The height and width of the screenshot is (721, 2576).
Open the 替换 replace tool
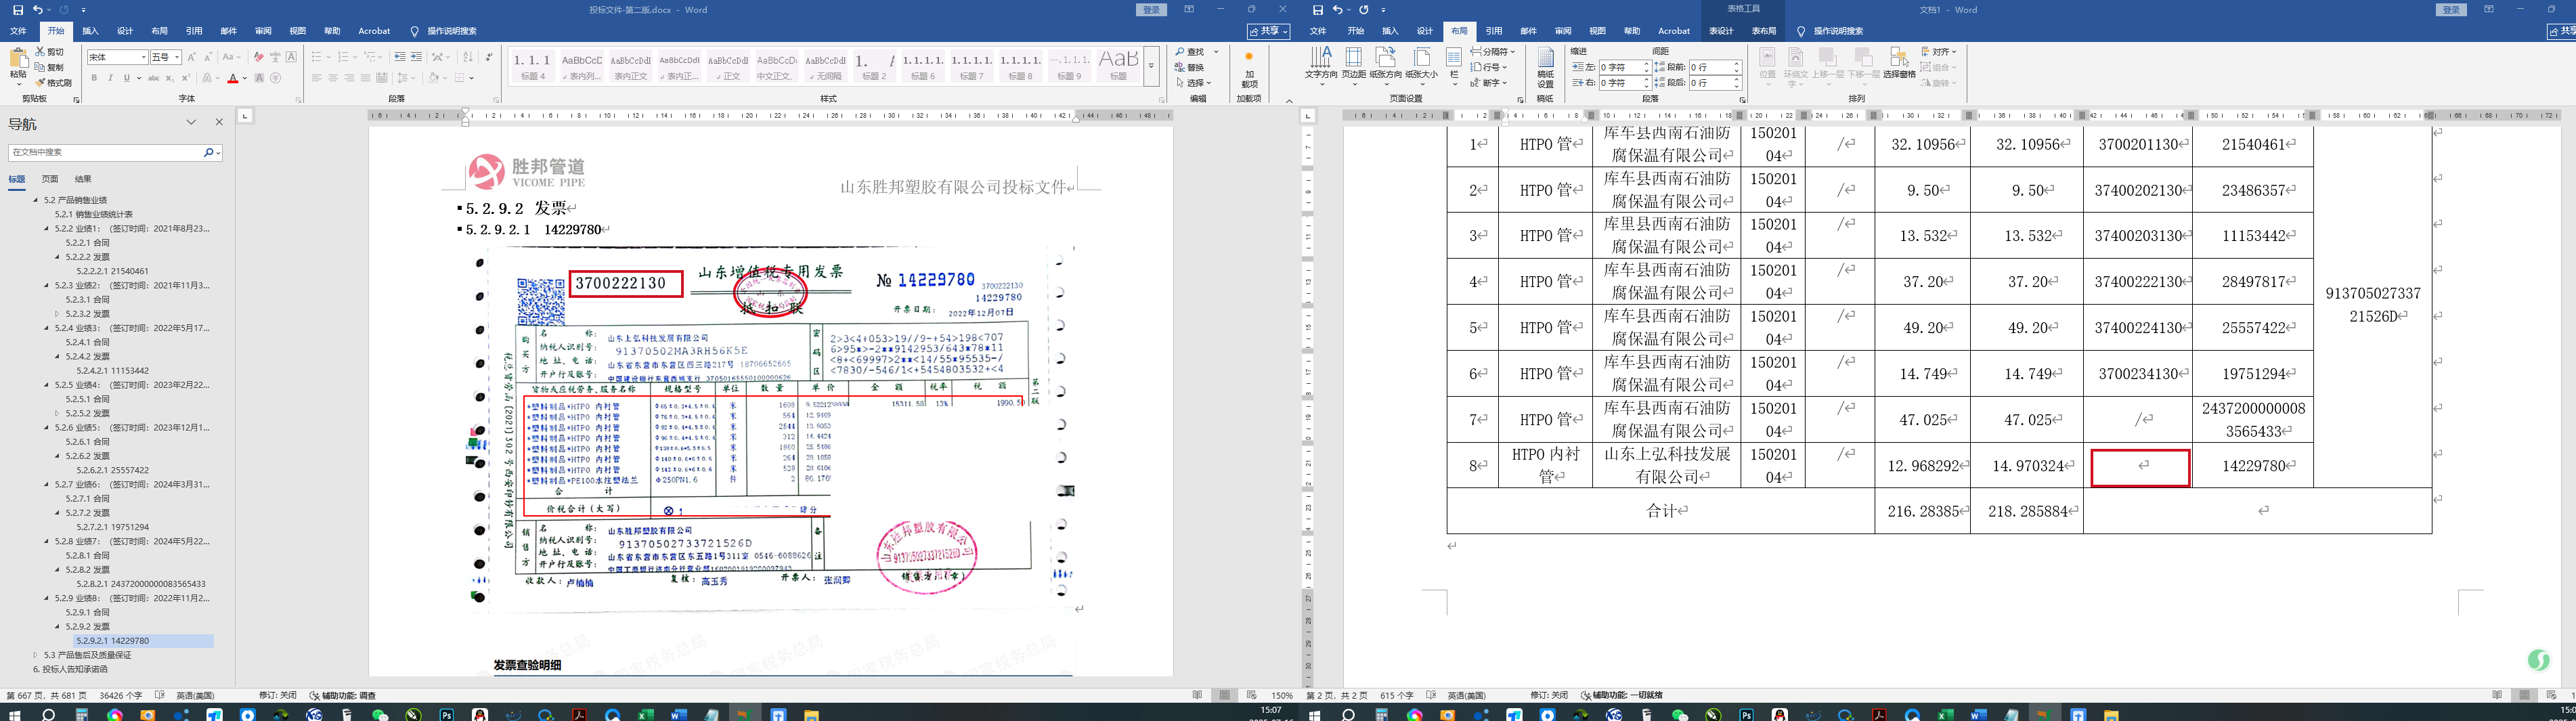(1190, 67)
